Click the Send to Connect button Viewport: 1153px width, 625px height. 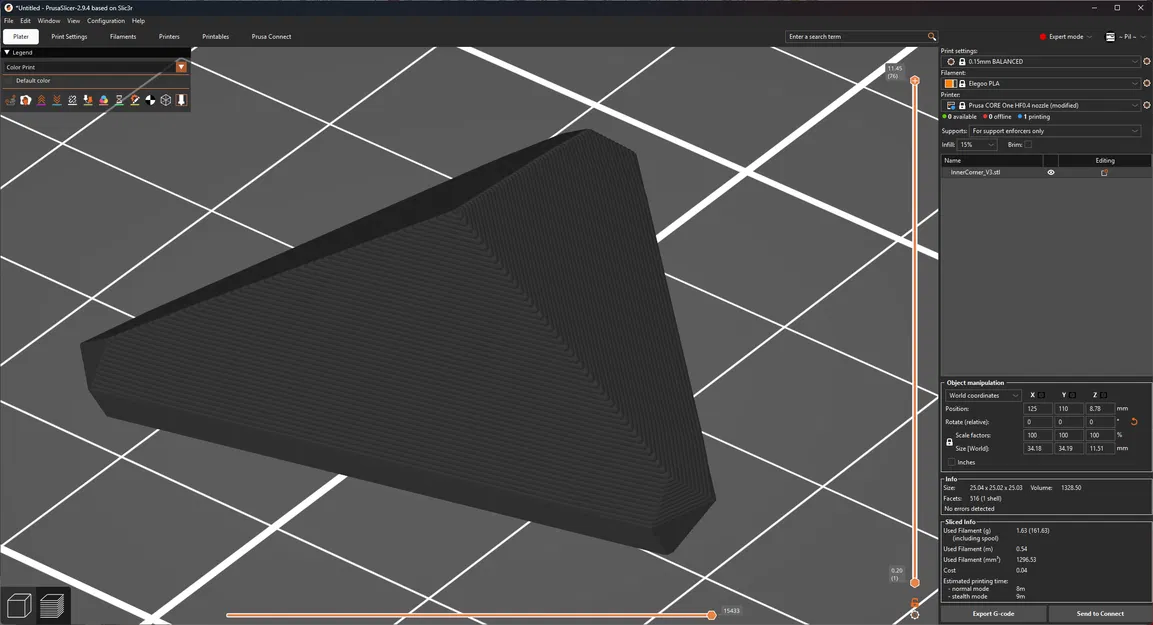1100,614
